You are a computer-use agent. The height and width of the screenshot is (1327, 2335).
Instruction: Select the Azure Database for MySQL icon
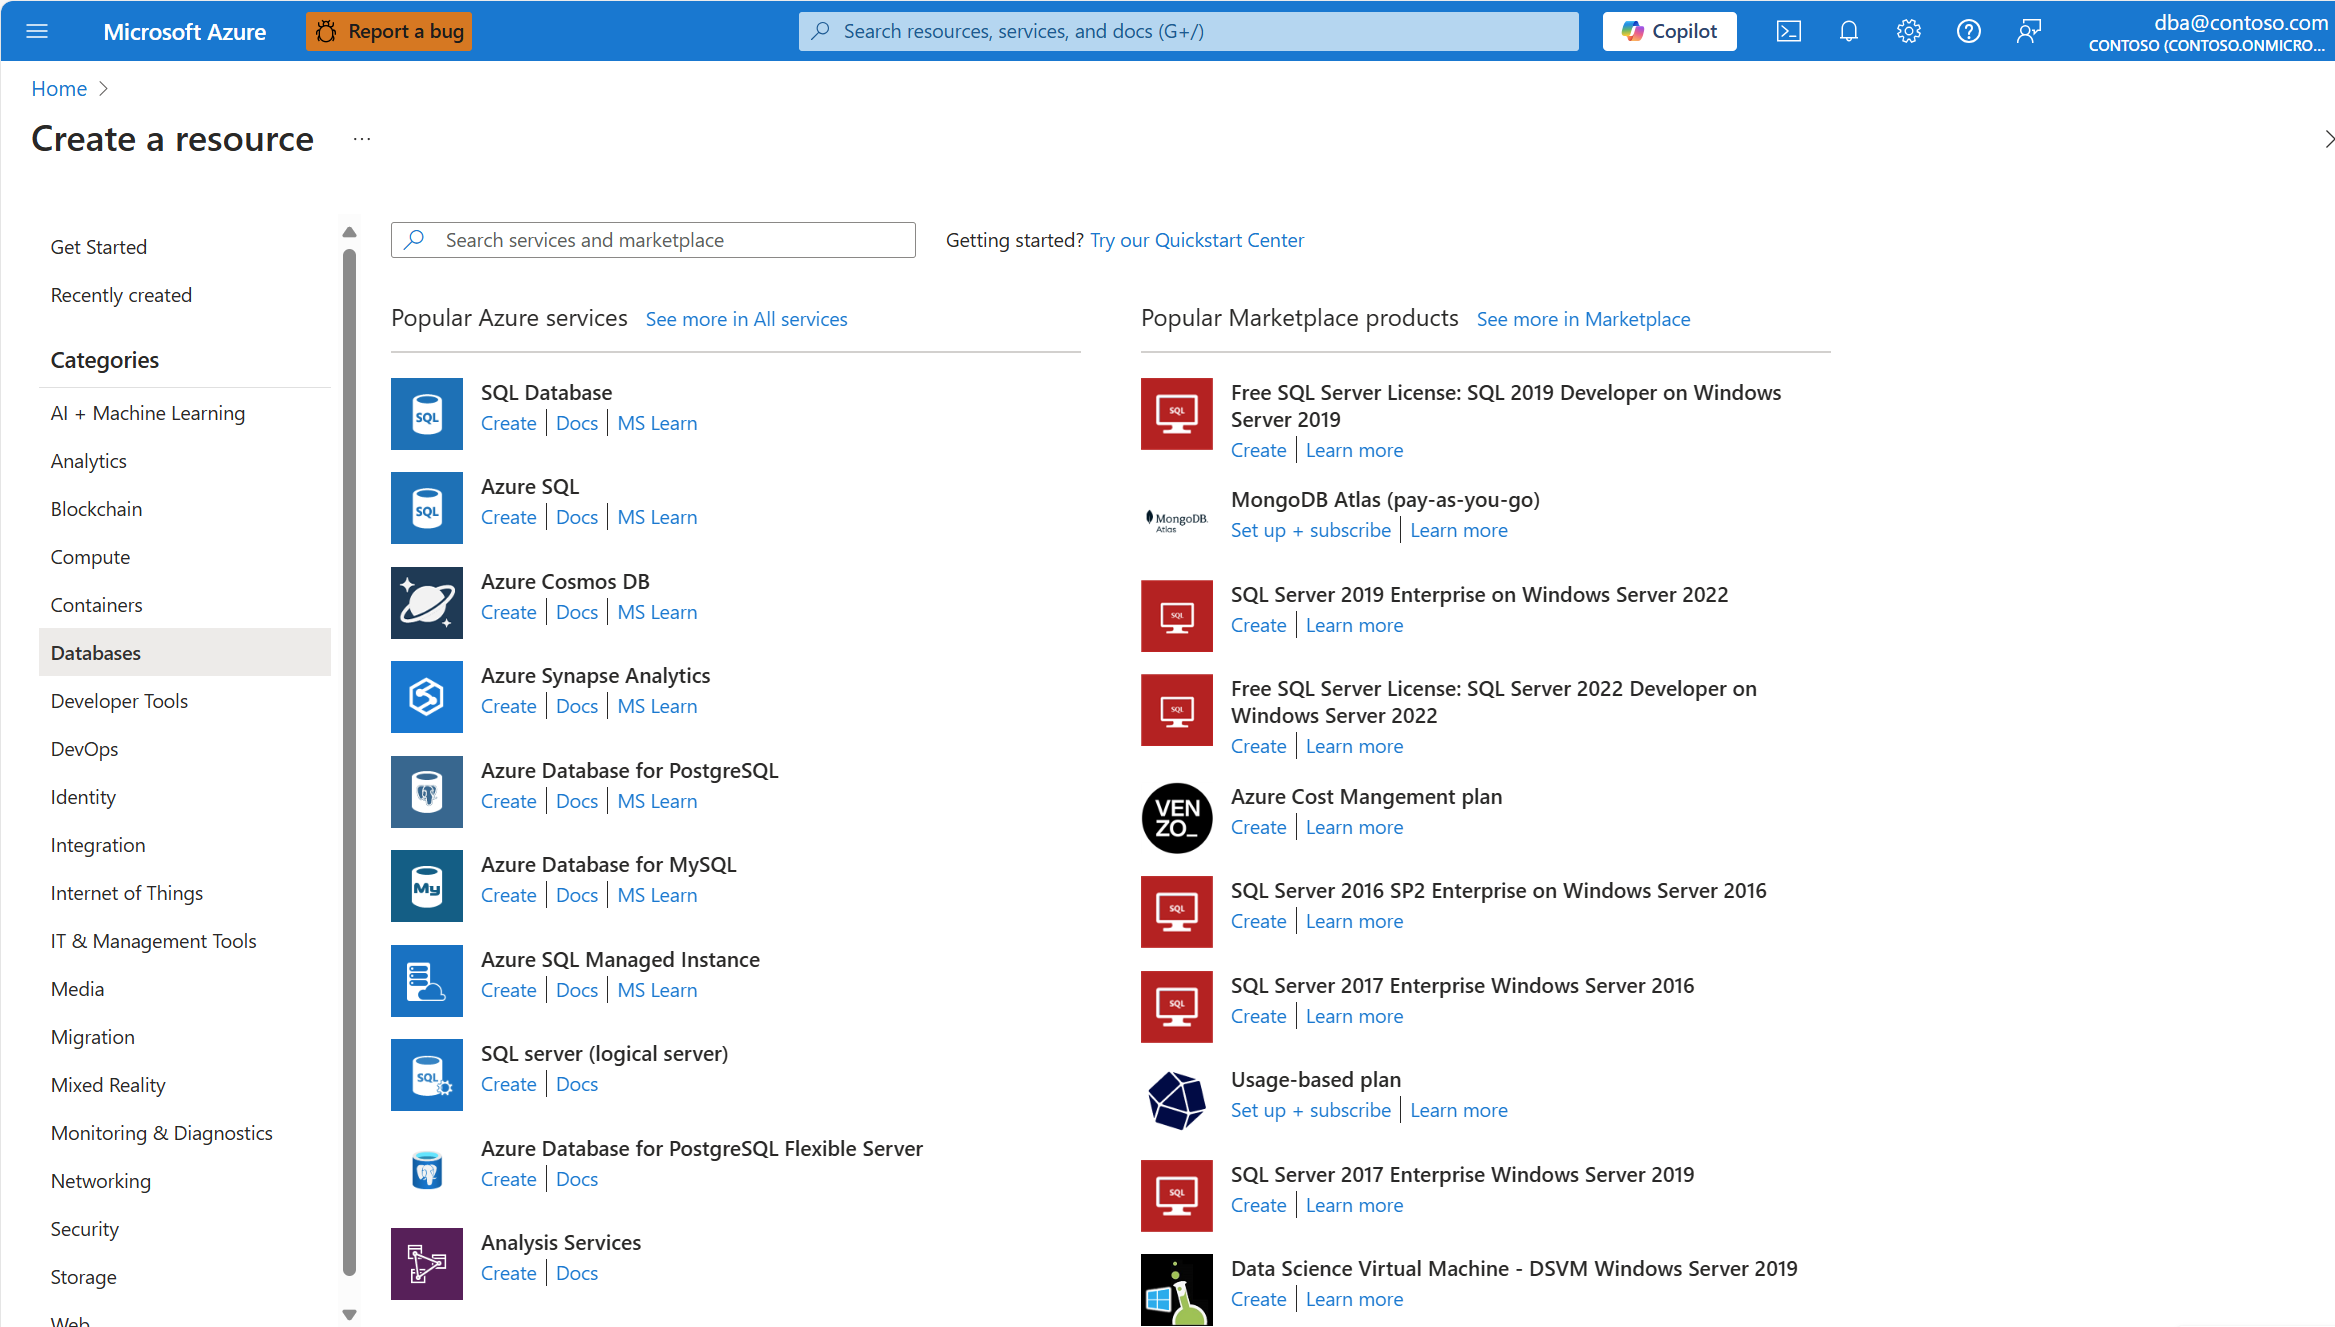point(426,885)
